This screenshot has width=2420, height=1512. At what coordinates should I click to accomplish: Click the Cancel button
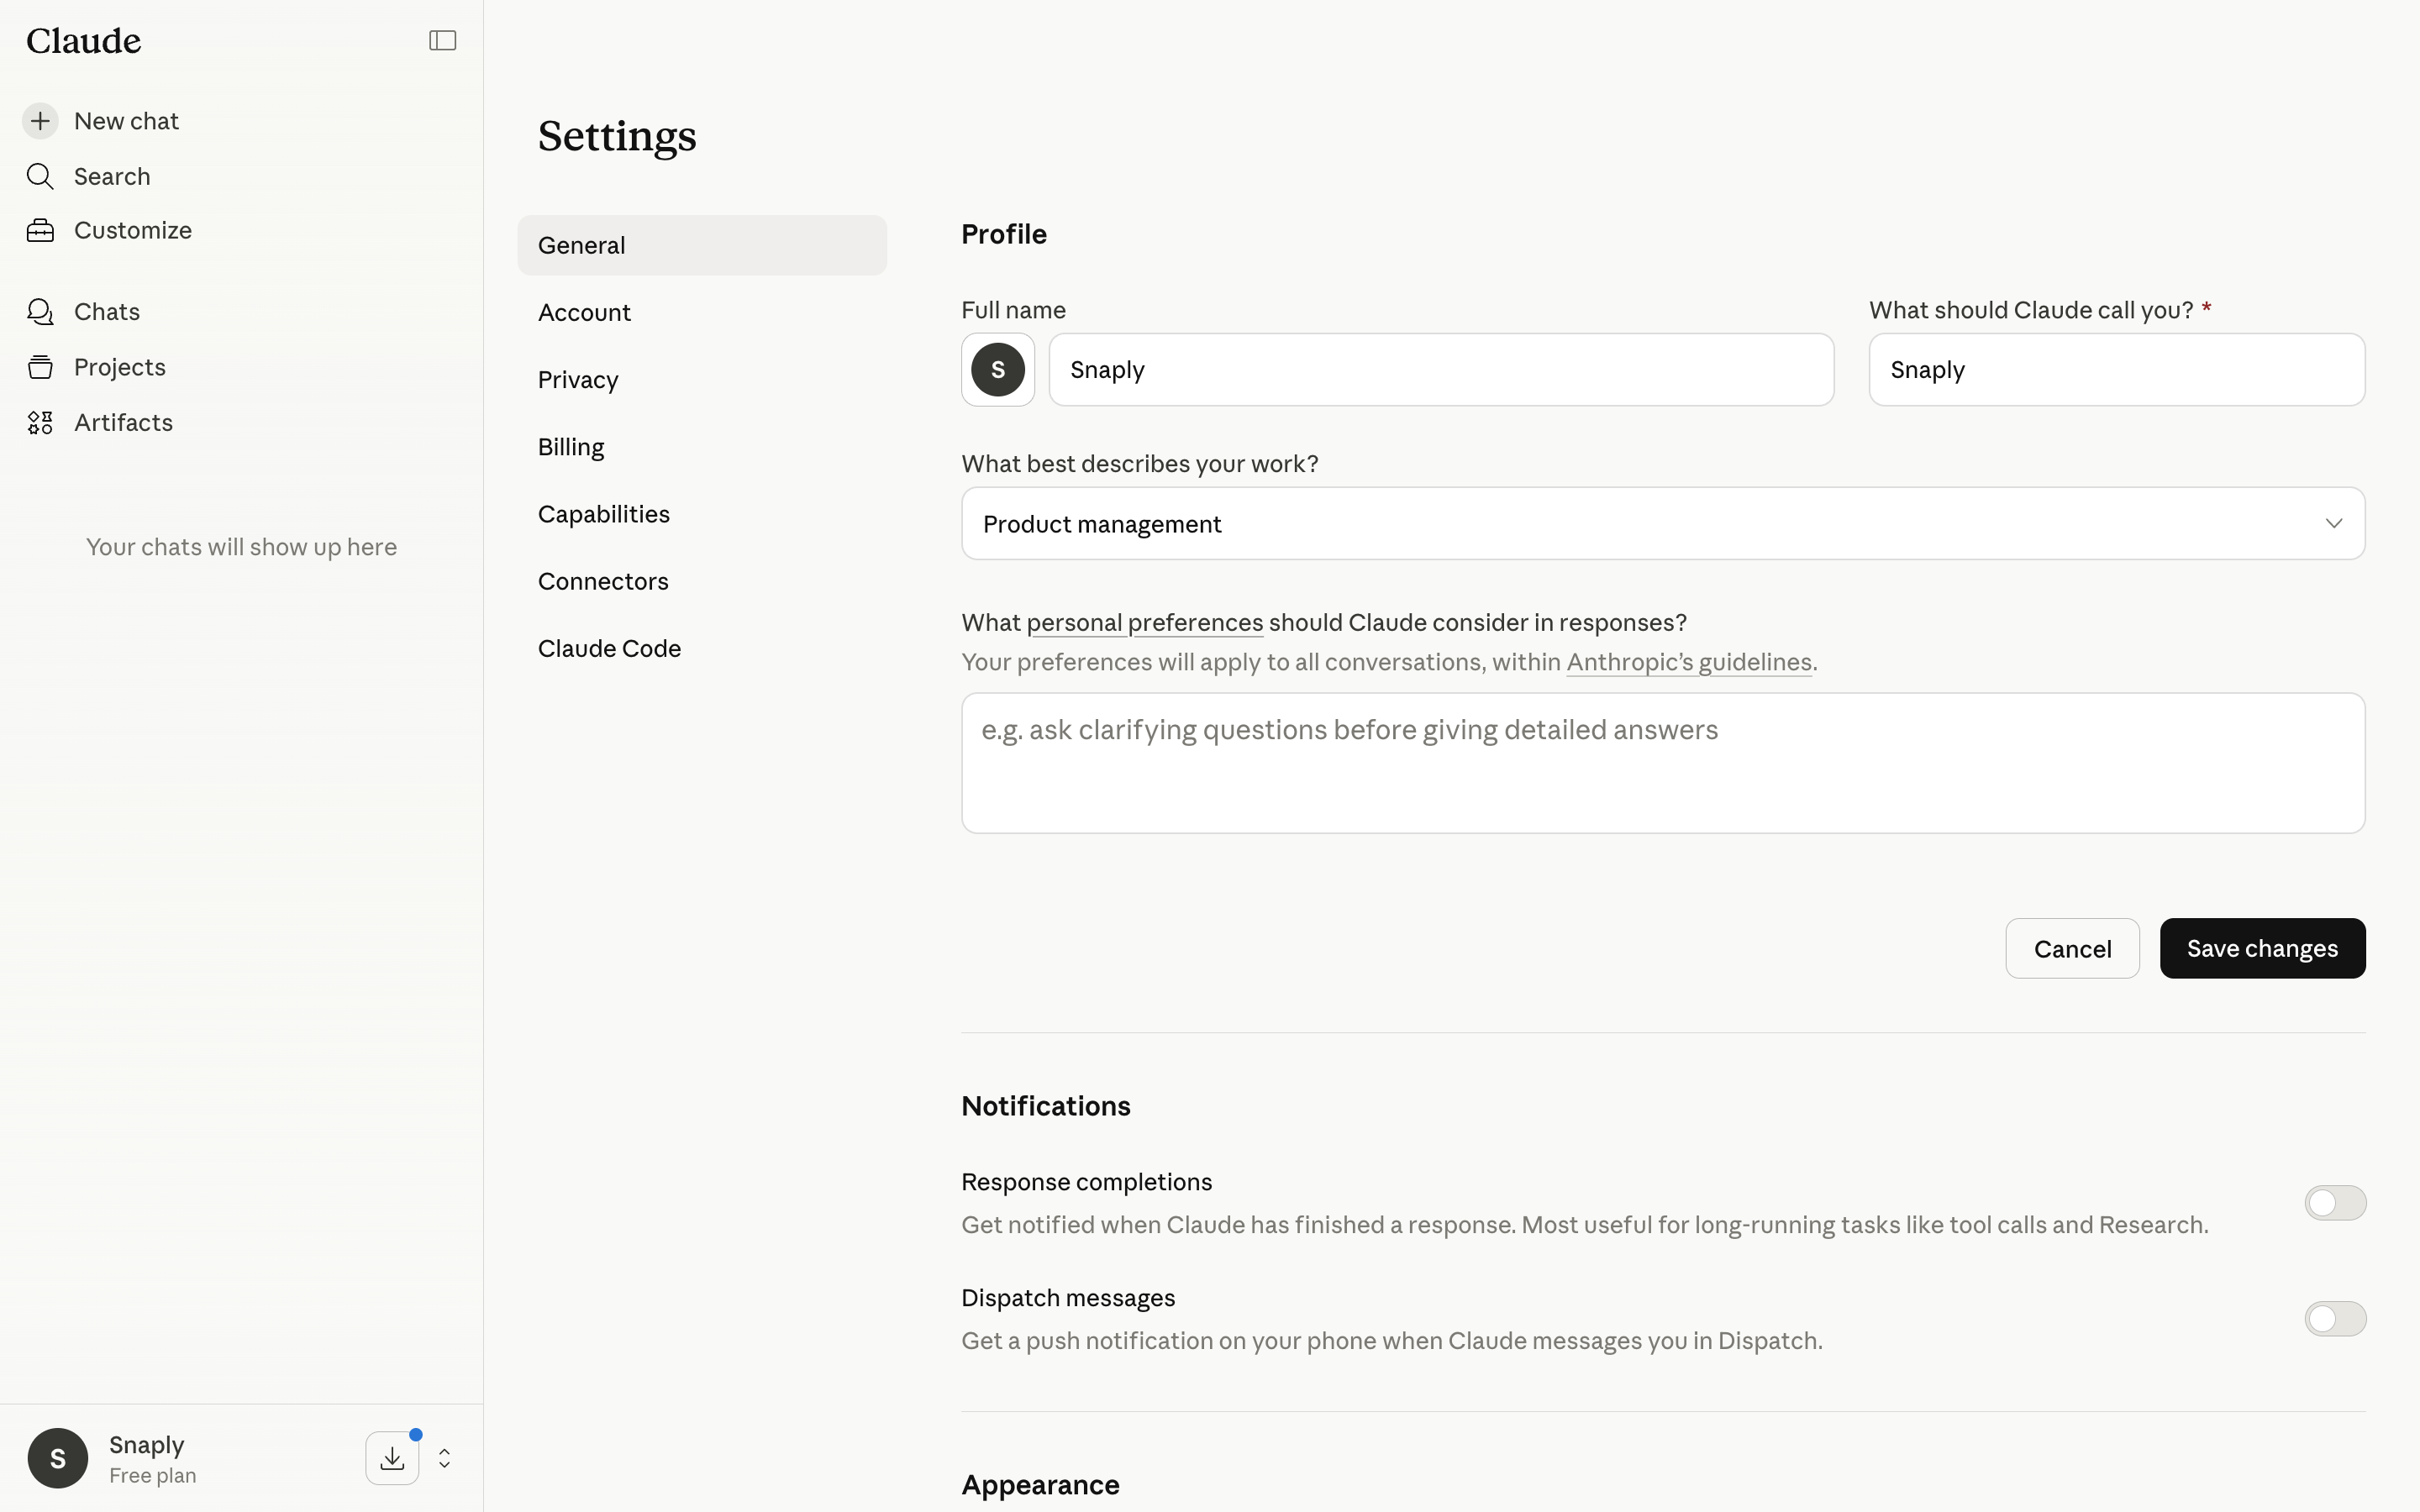(x=2072, y=948)
